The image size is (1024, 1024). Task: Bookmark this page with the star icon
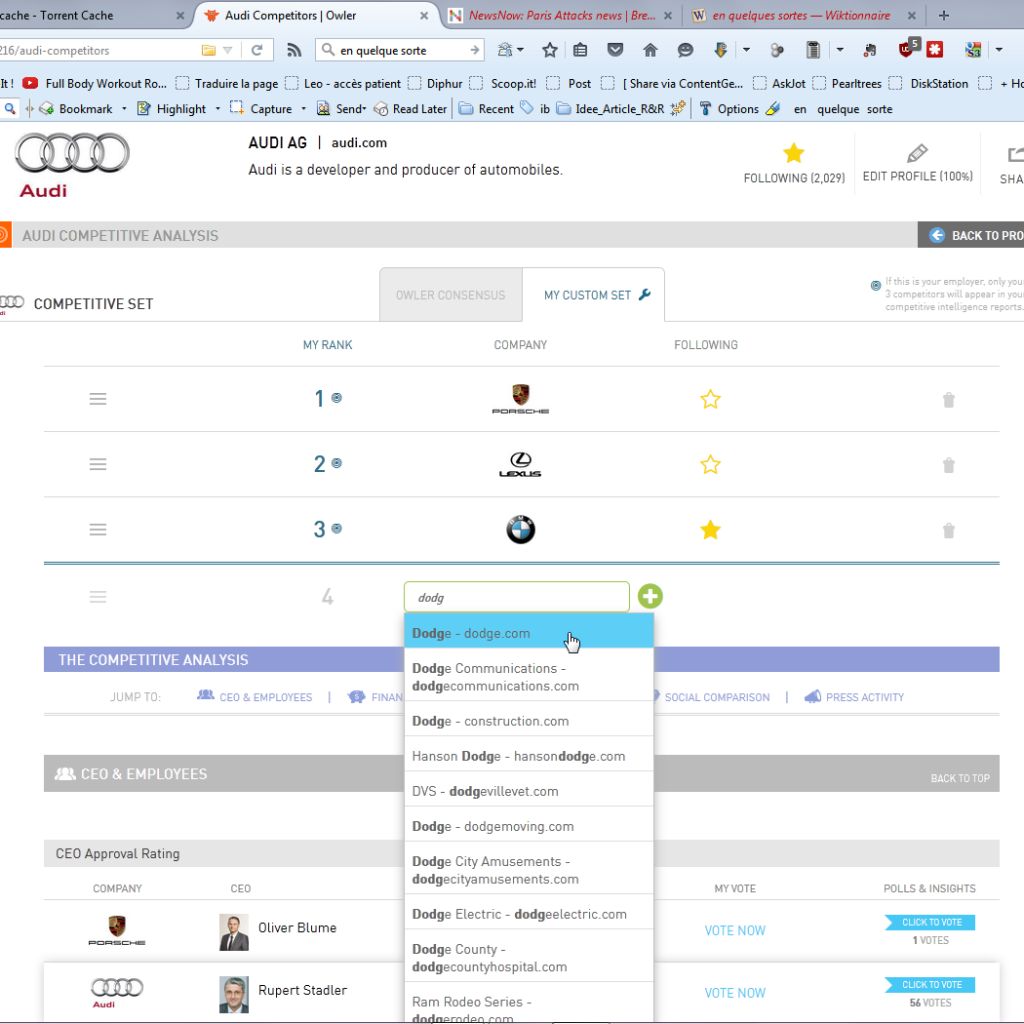(550, 50)
